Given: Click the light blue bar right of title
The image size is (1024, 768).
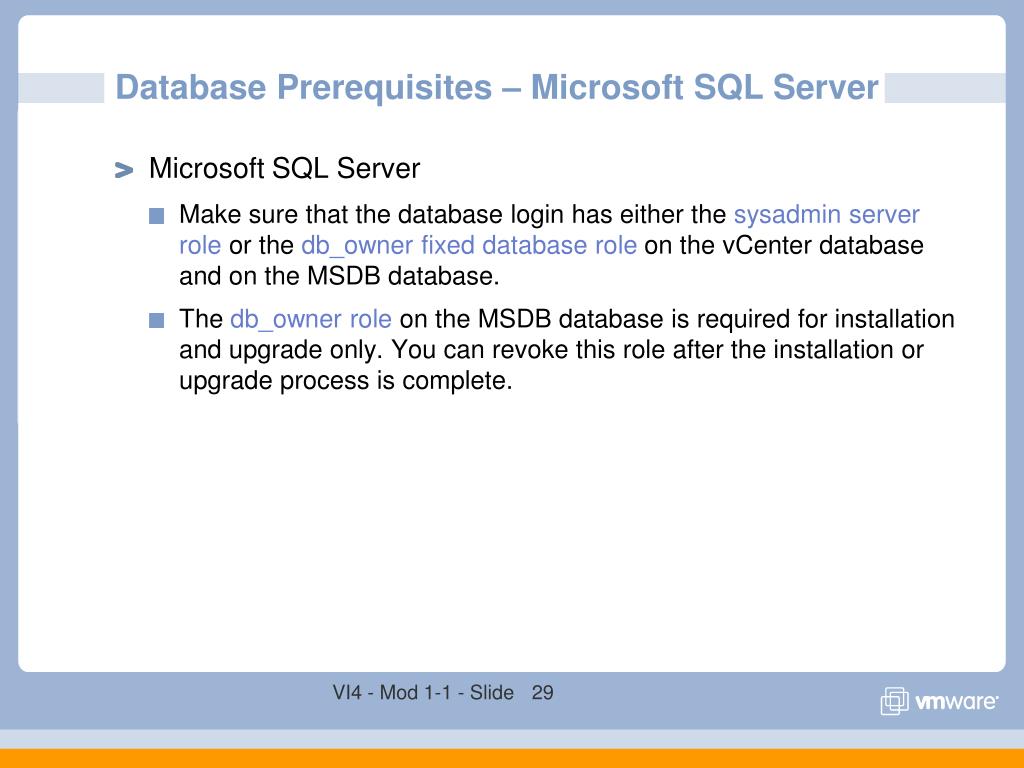Looking at the screenshot, I should 945,88.
